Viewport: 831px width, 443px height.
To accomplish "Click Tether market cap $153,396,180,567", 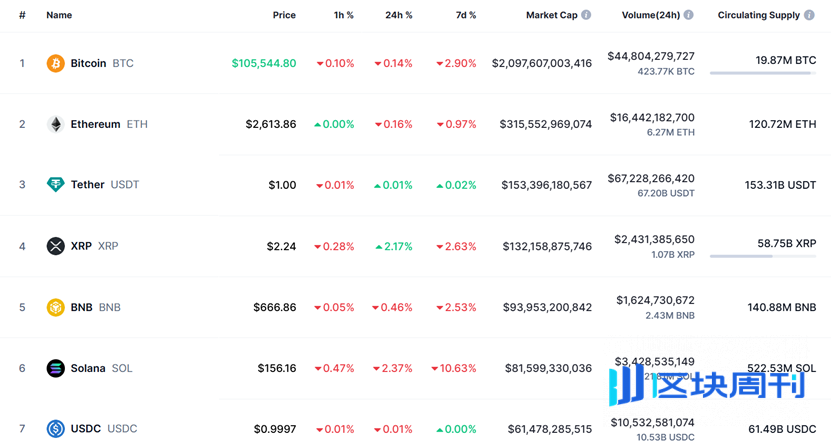I will pos(547,185).
